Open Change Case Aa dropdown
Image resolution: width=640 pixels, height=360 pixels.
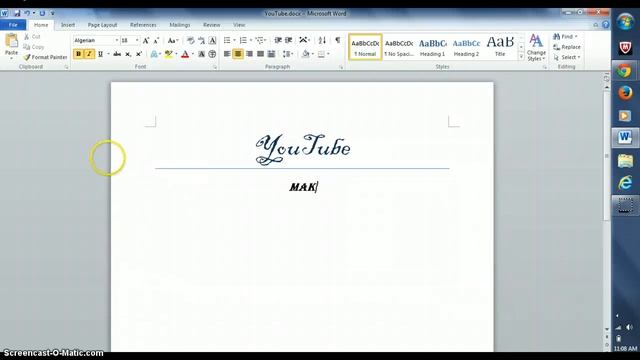(173, 40)
